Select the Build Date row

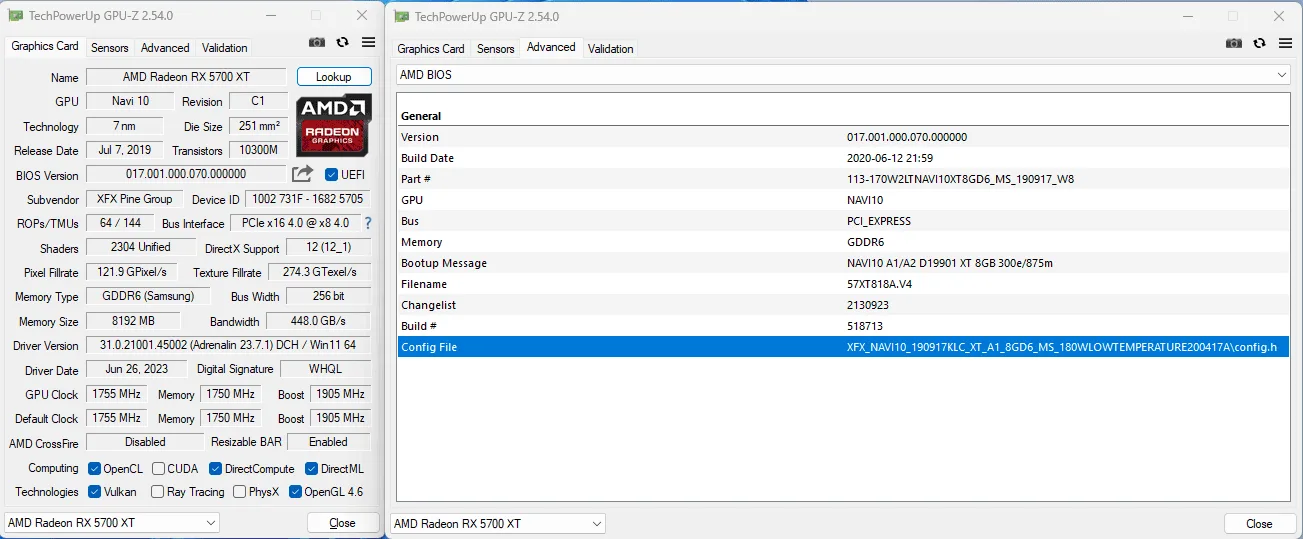point(843,158)
